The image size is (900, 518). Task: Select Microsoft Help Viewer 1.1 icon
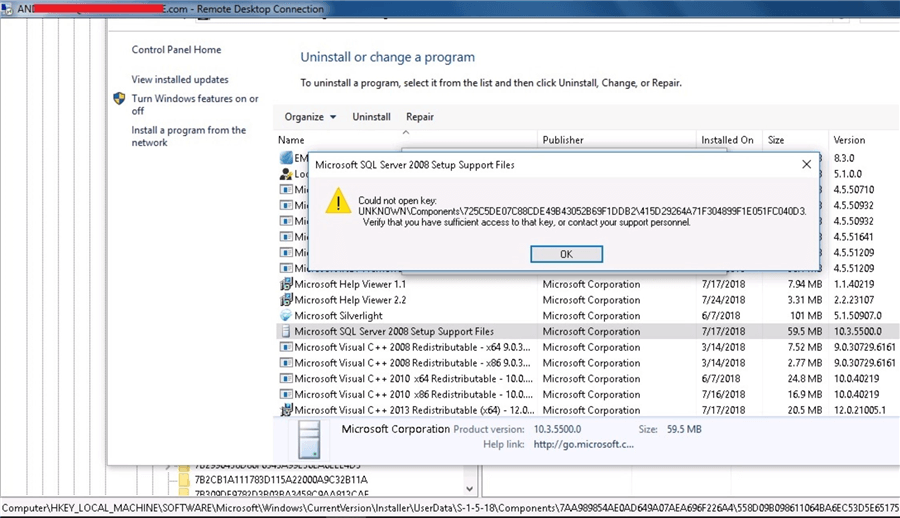[x=286, y=284]
